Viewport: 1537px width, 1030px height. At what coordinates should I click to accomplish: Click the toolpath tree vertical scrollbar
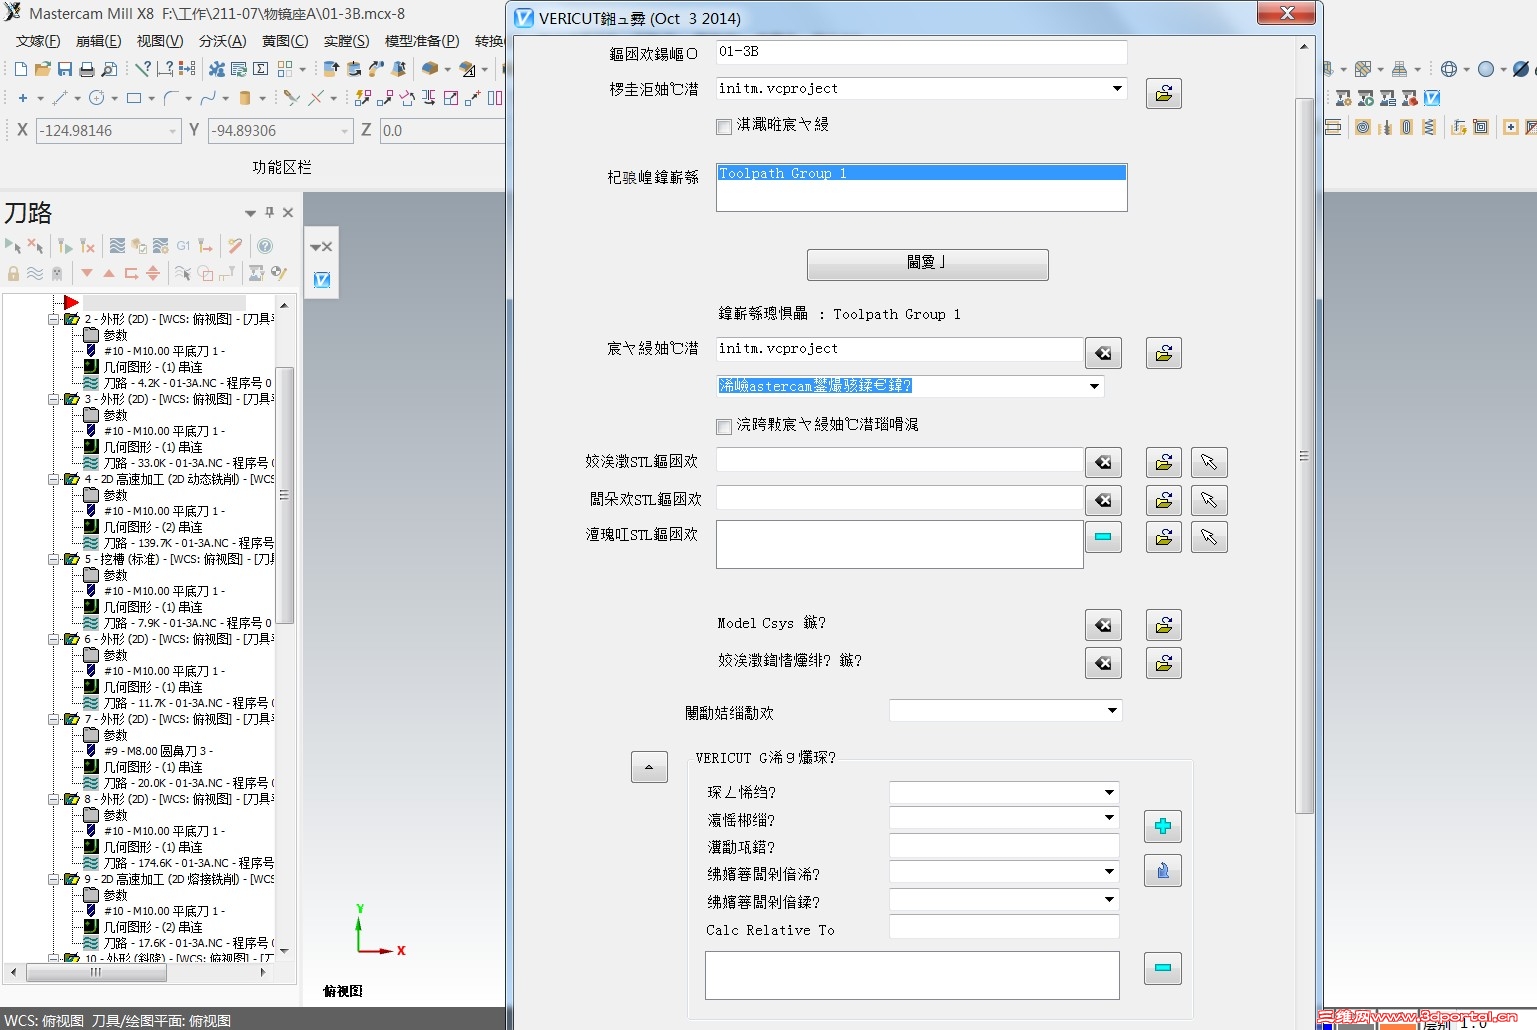click(284, 495)
